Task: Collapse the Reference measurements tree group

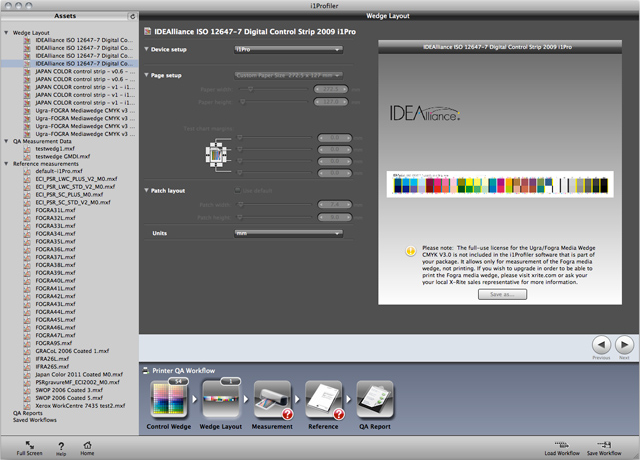Action: point(6,163)
